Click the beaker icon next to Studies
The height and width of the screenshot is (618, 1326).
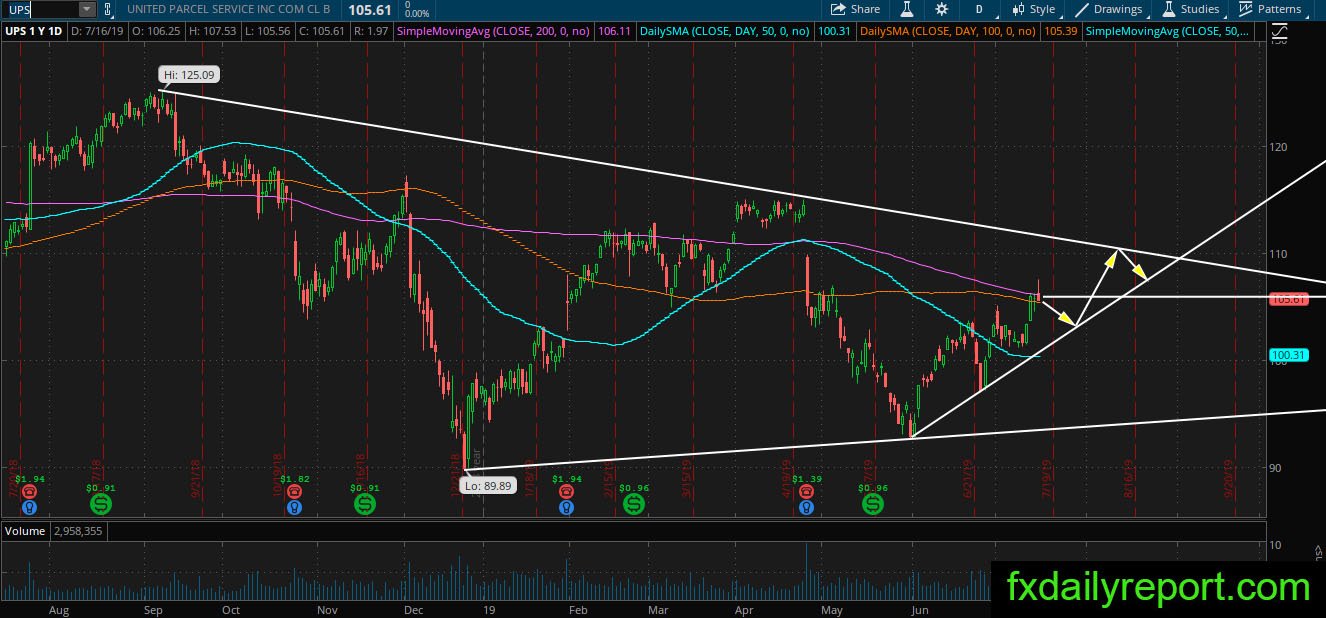(1168, 9)
